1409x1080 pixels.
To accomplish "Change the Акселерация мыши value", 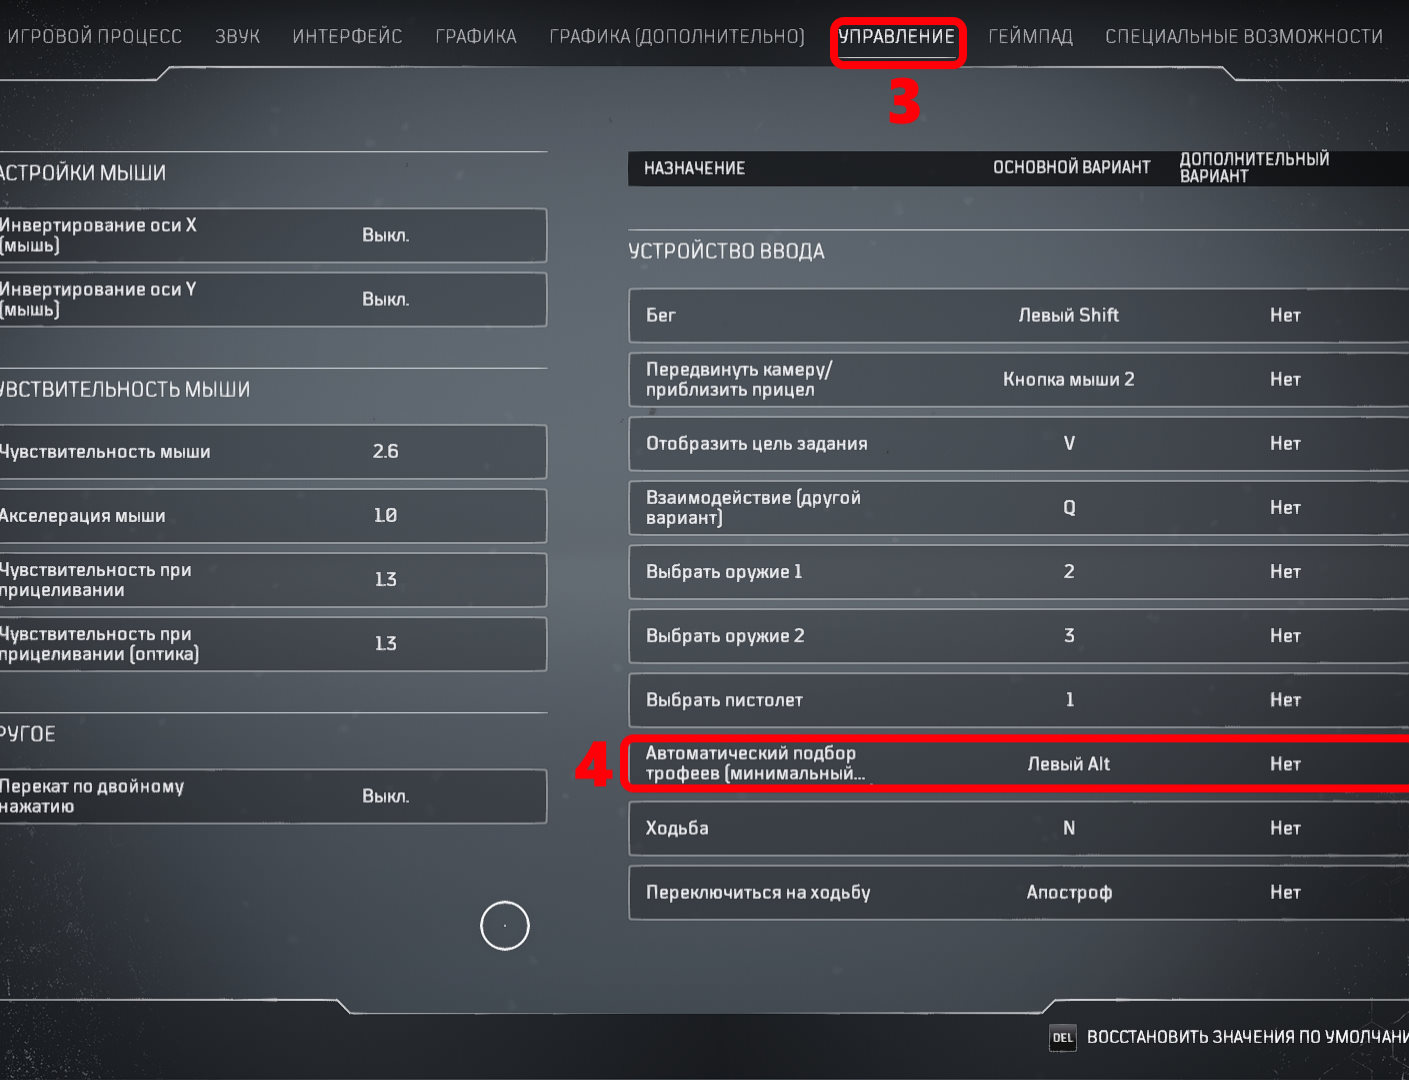I will coord(385,516).
